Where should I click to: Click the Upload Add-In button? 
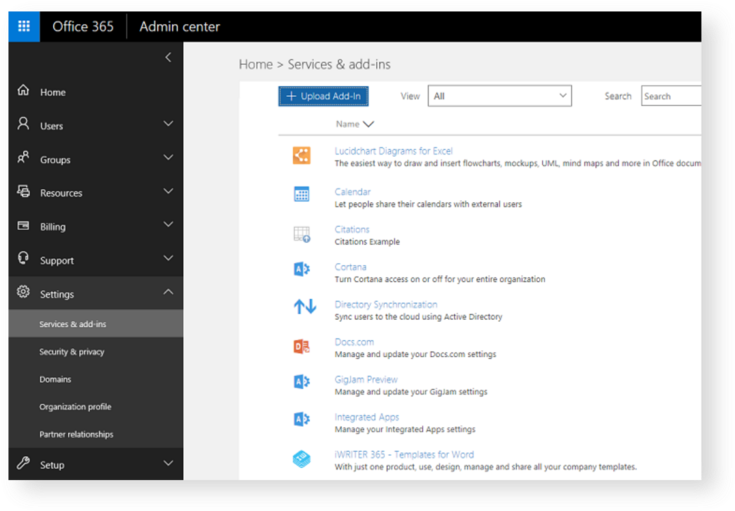coord(323,96)
